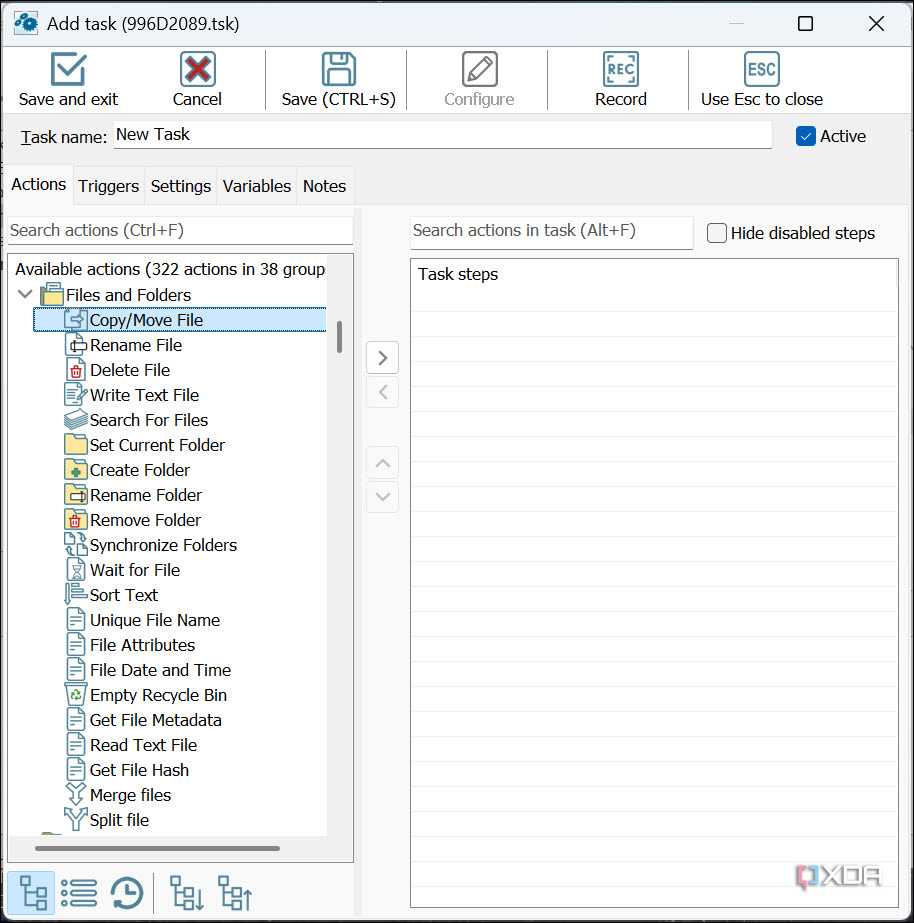Click the Empty Recycle Bin icon

[75, 695]
